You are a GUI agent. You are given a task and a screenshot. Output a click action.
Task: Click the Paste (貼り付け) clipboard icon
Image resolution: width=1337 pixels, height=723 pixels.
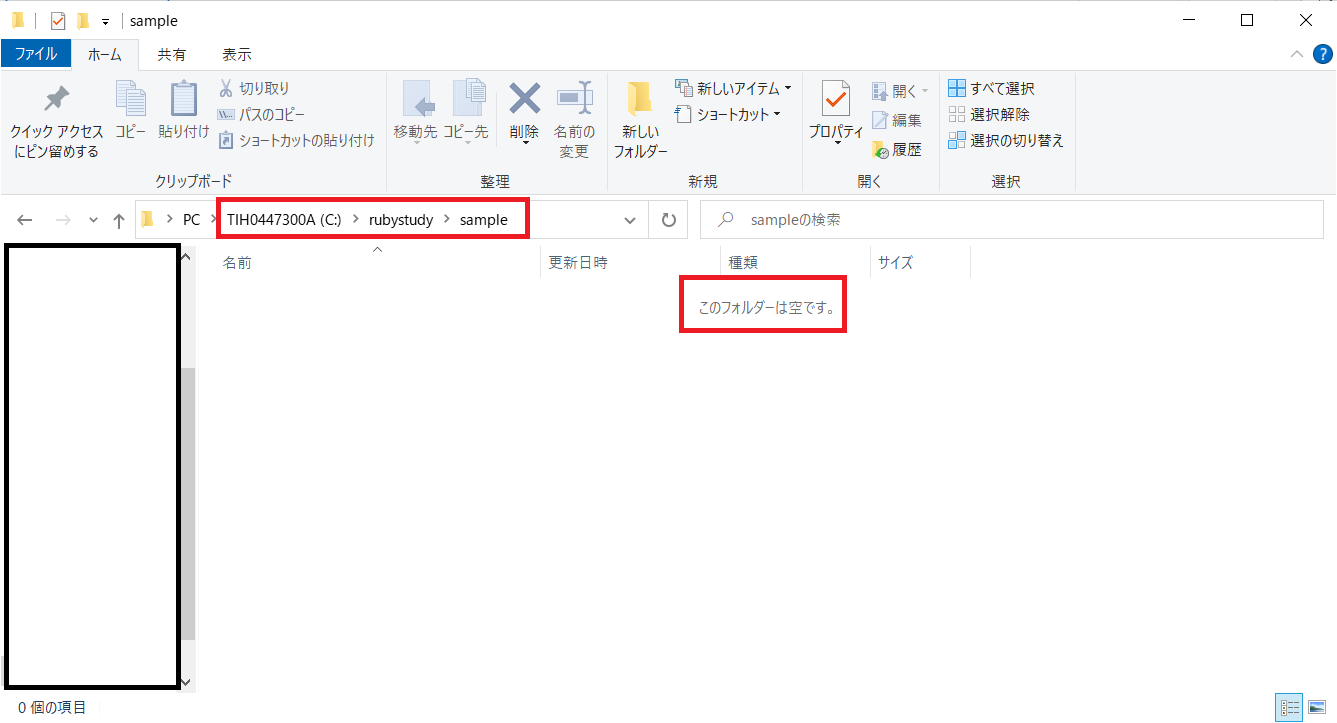pos(184,100)
